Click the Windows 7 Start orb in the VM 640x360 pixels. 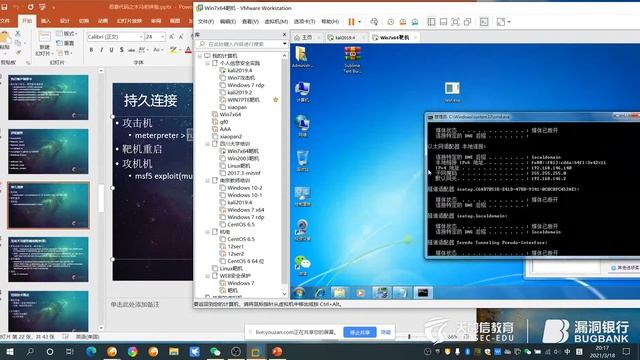click(x=300, y=293)
